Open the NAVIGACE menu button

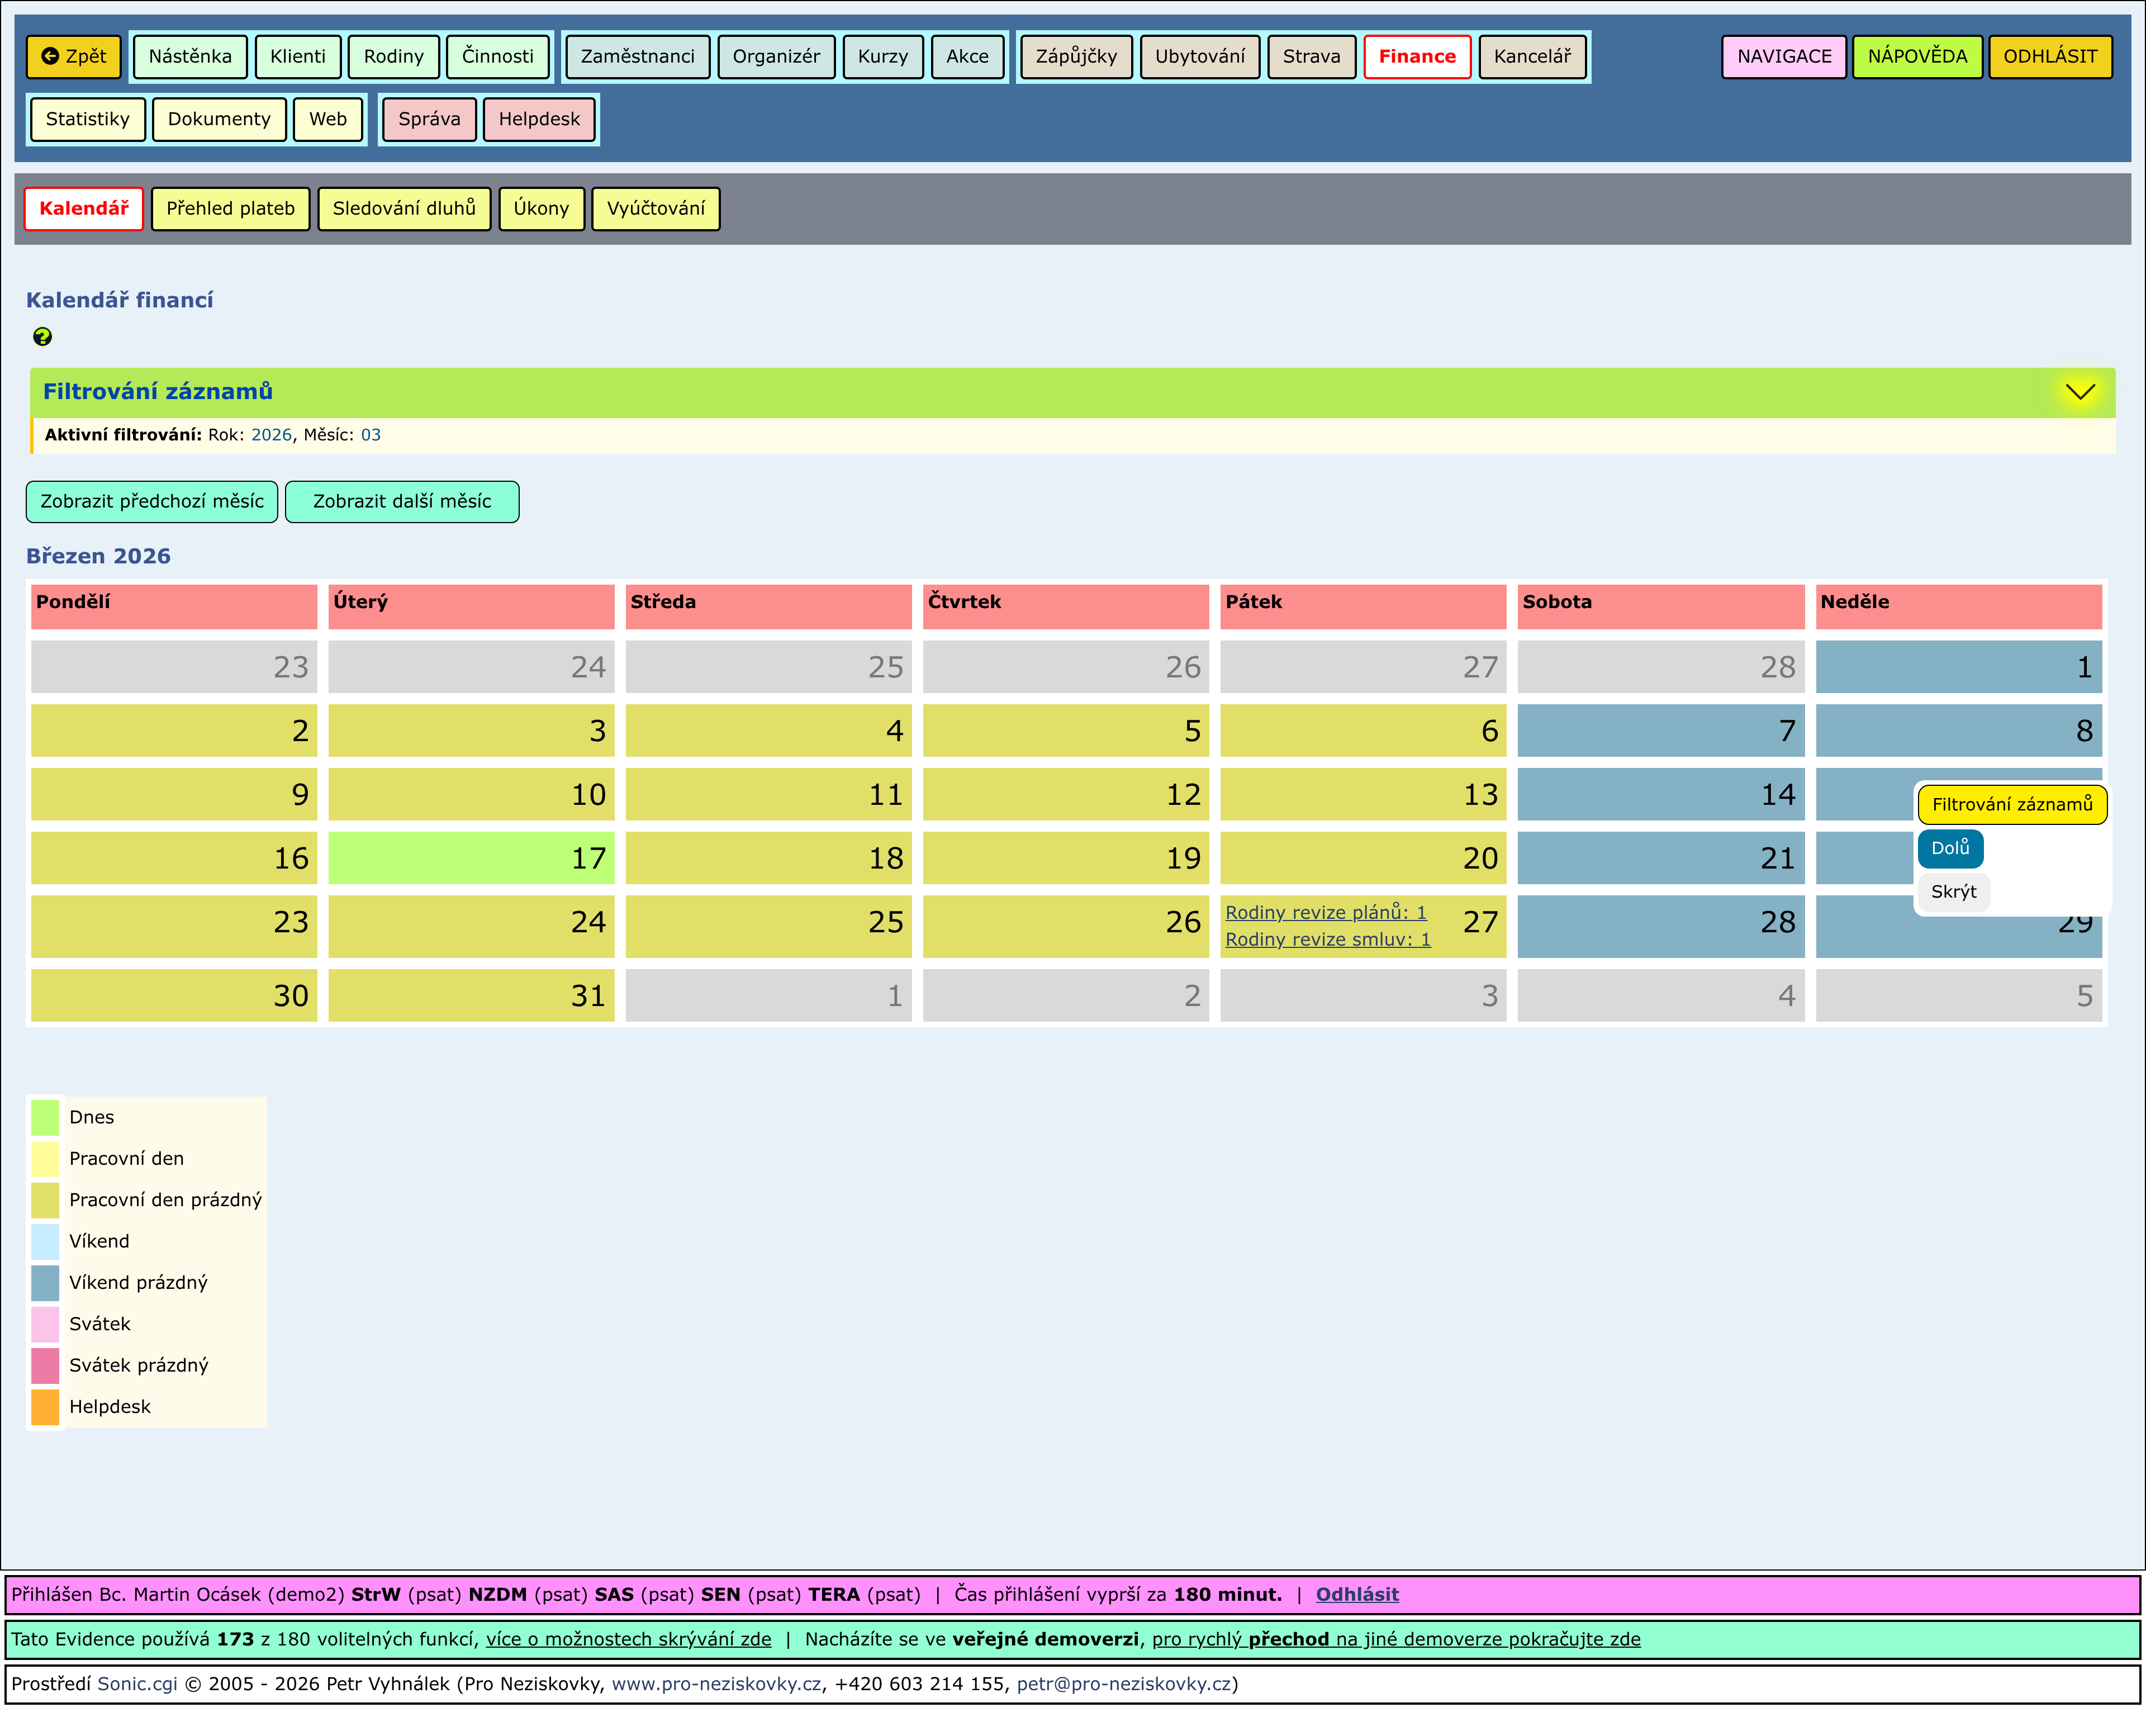pyautogui.click(x=1783, y=57)
